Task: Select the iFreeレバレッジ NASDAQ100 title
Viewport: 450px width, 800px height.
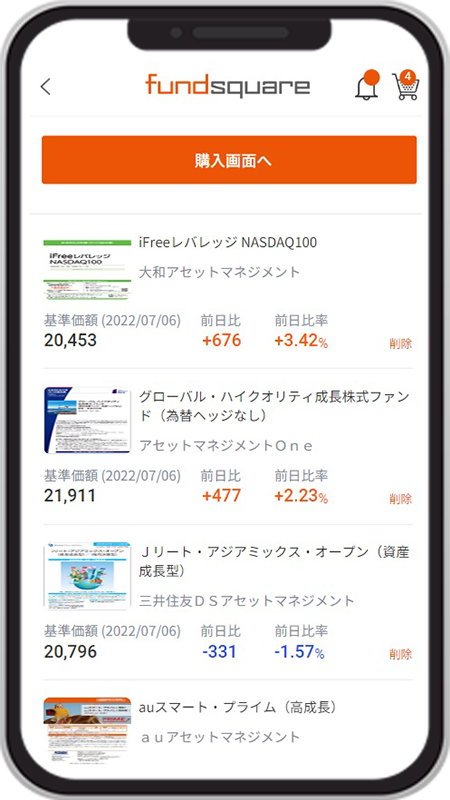Action: coord(228,242)
